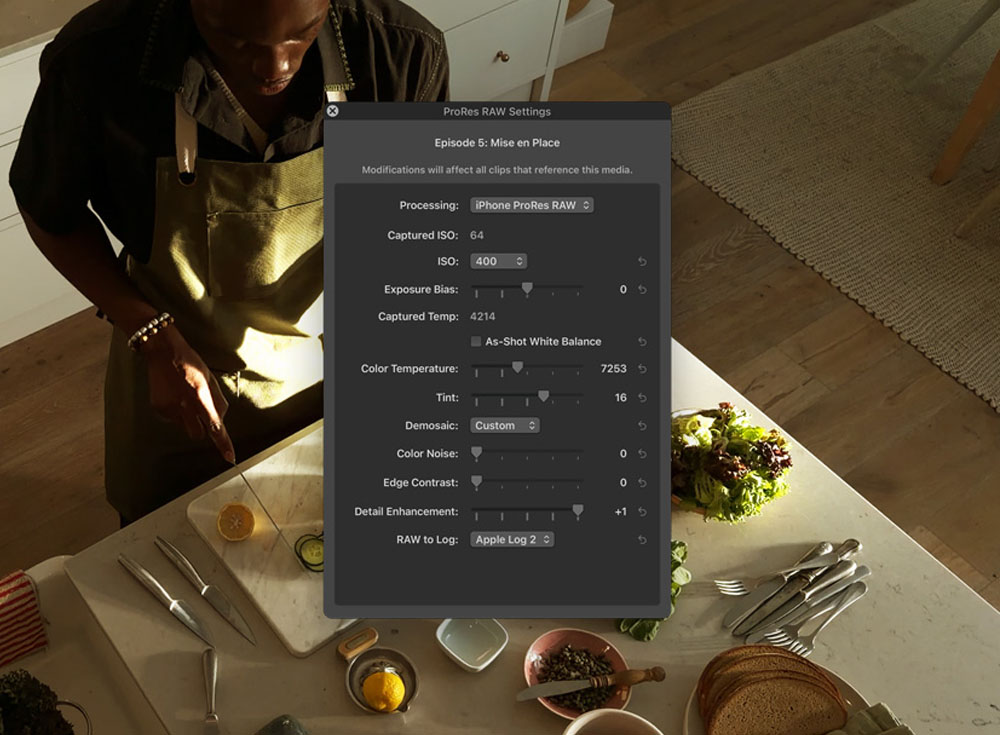The image size is (1000, 735).
Task: Reset Color Noise using its arrow icon
Action: [x=642, y=454]
